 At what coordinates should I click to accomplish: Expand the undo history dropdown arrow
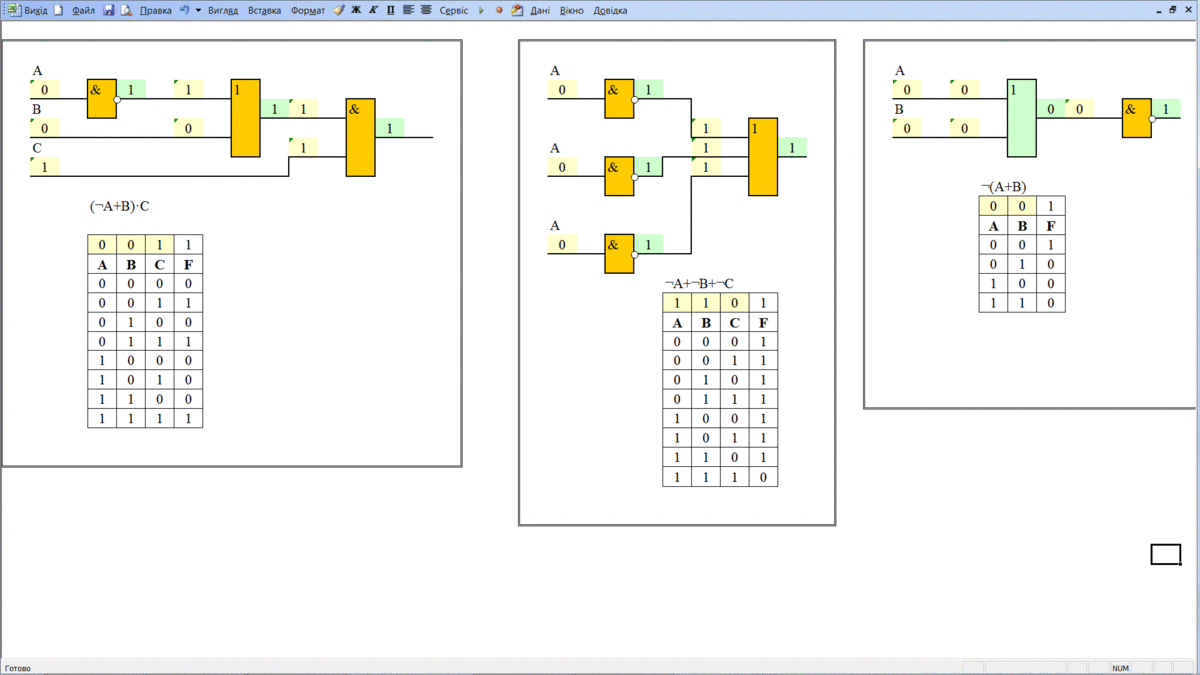click(198, 10)
